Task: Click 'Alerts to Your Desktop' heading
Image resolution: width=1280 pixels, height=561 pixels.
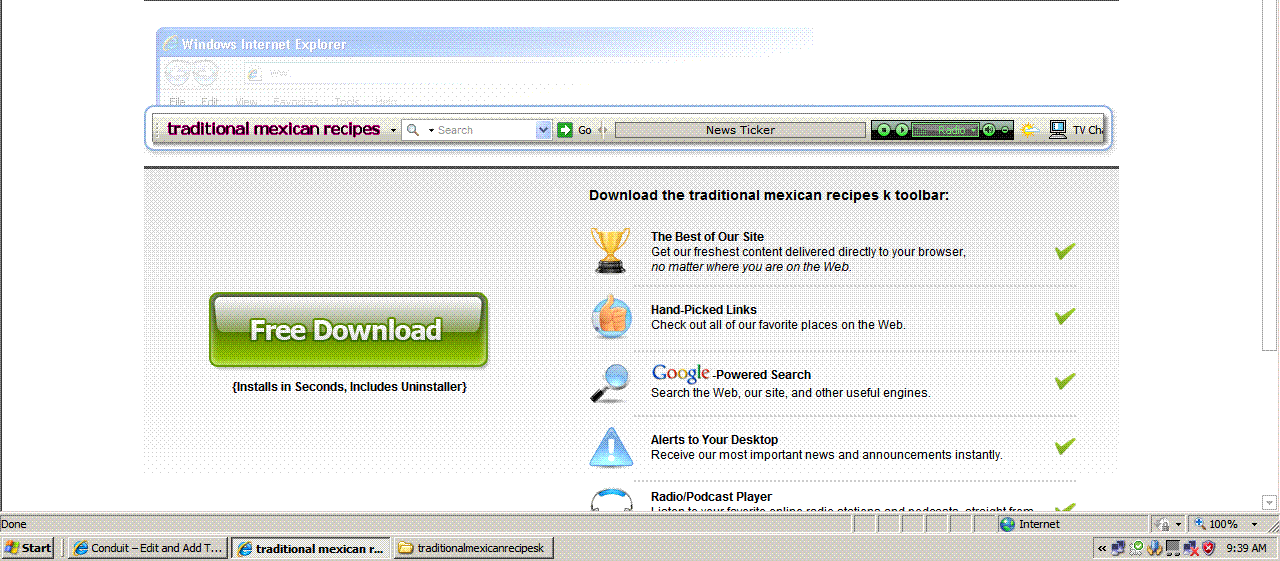Action: (714, 440)
